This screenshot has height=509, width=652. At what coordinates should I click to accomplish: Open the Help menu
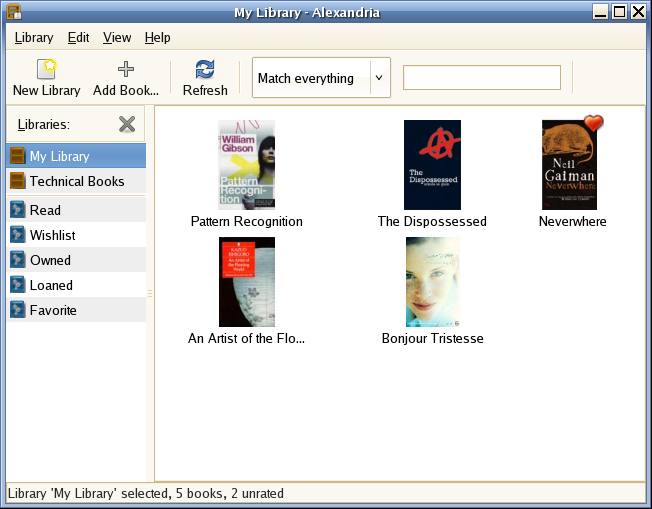coord(158,37)
